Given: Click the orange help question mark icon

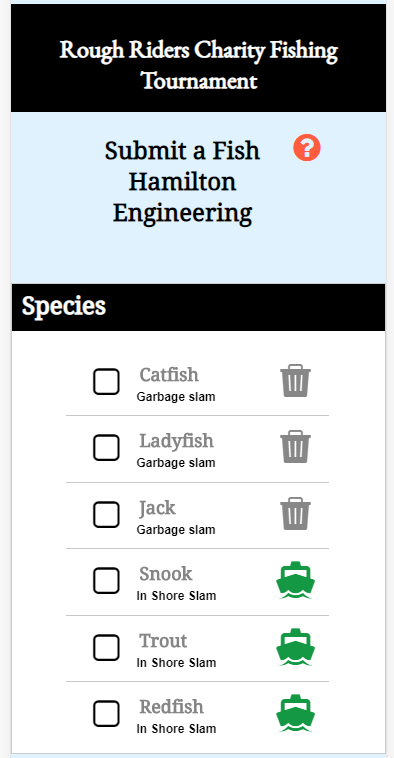Looking at the screenshot, I should [306, 147].
